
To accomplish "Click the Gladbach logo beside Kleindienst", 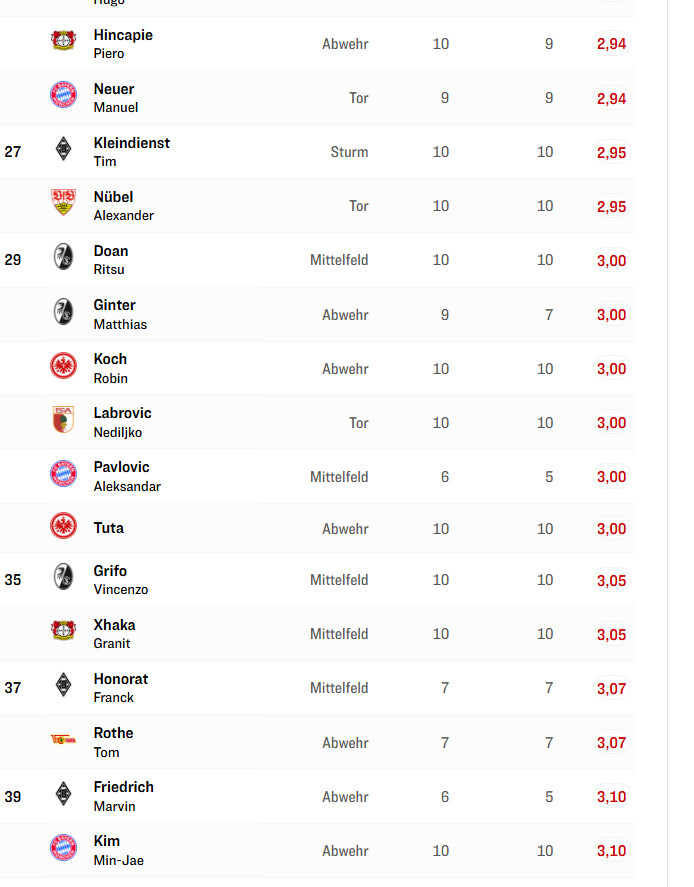I will coord(63,149).
